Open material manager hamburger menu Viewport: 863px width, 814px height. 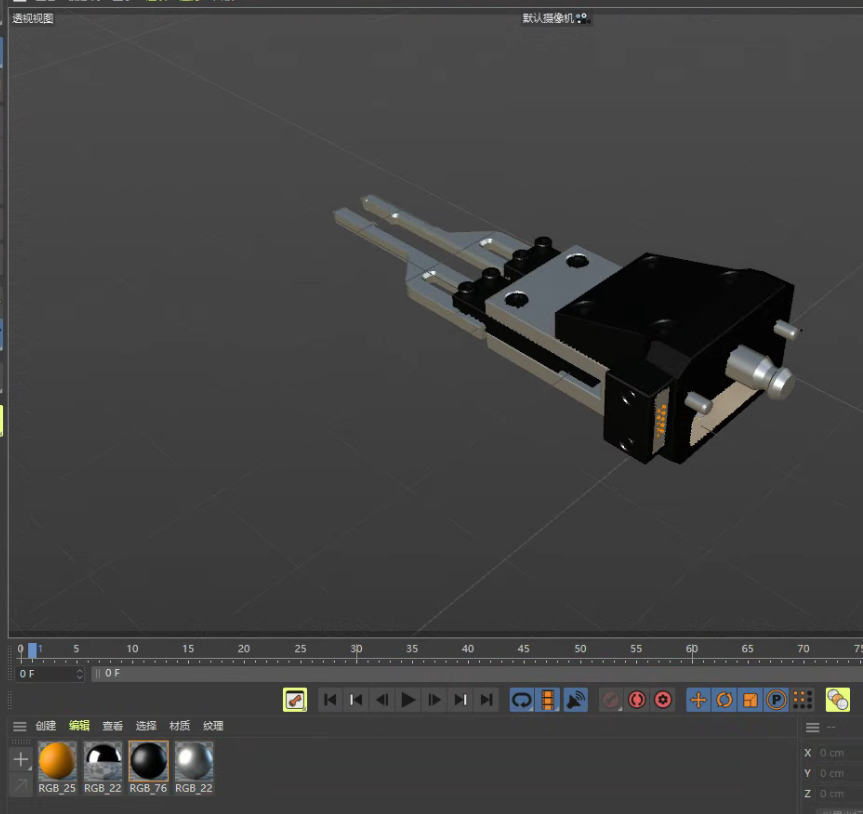click(19, 726)
